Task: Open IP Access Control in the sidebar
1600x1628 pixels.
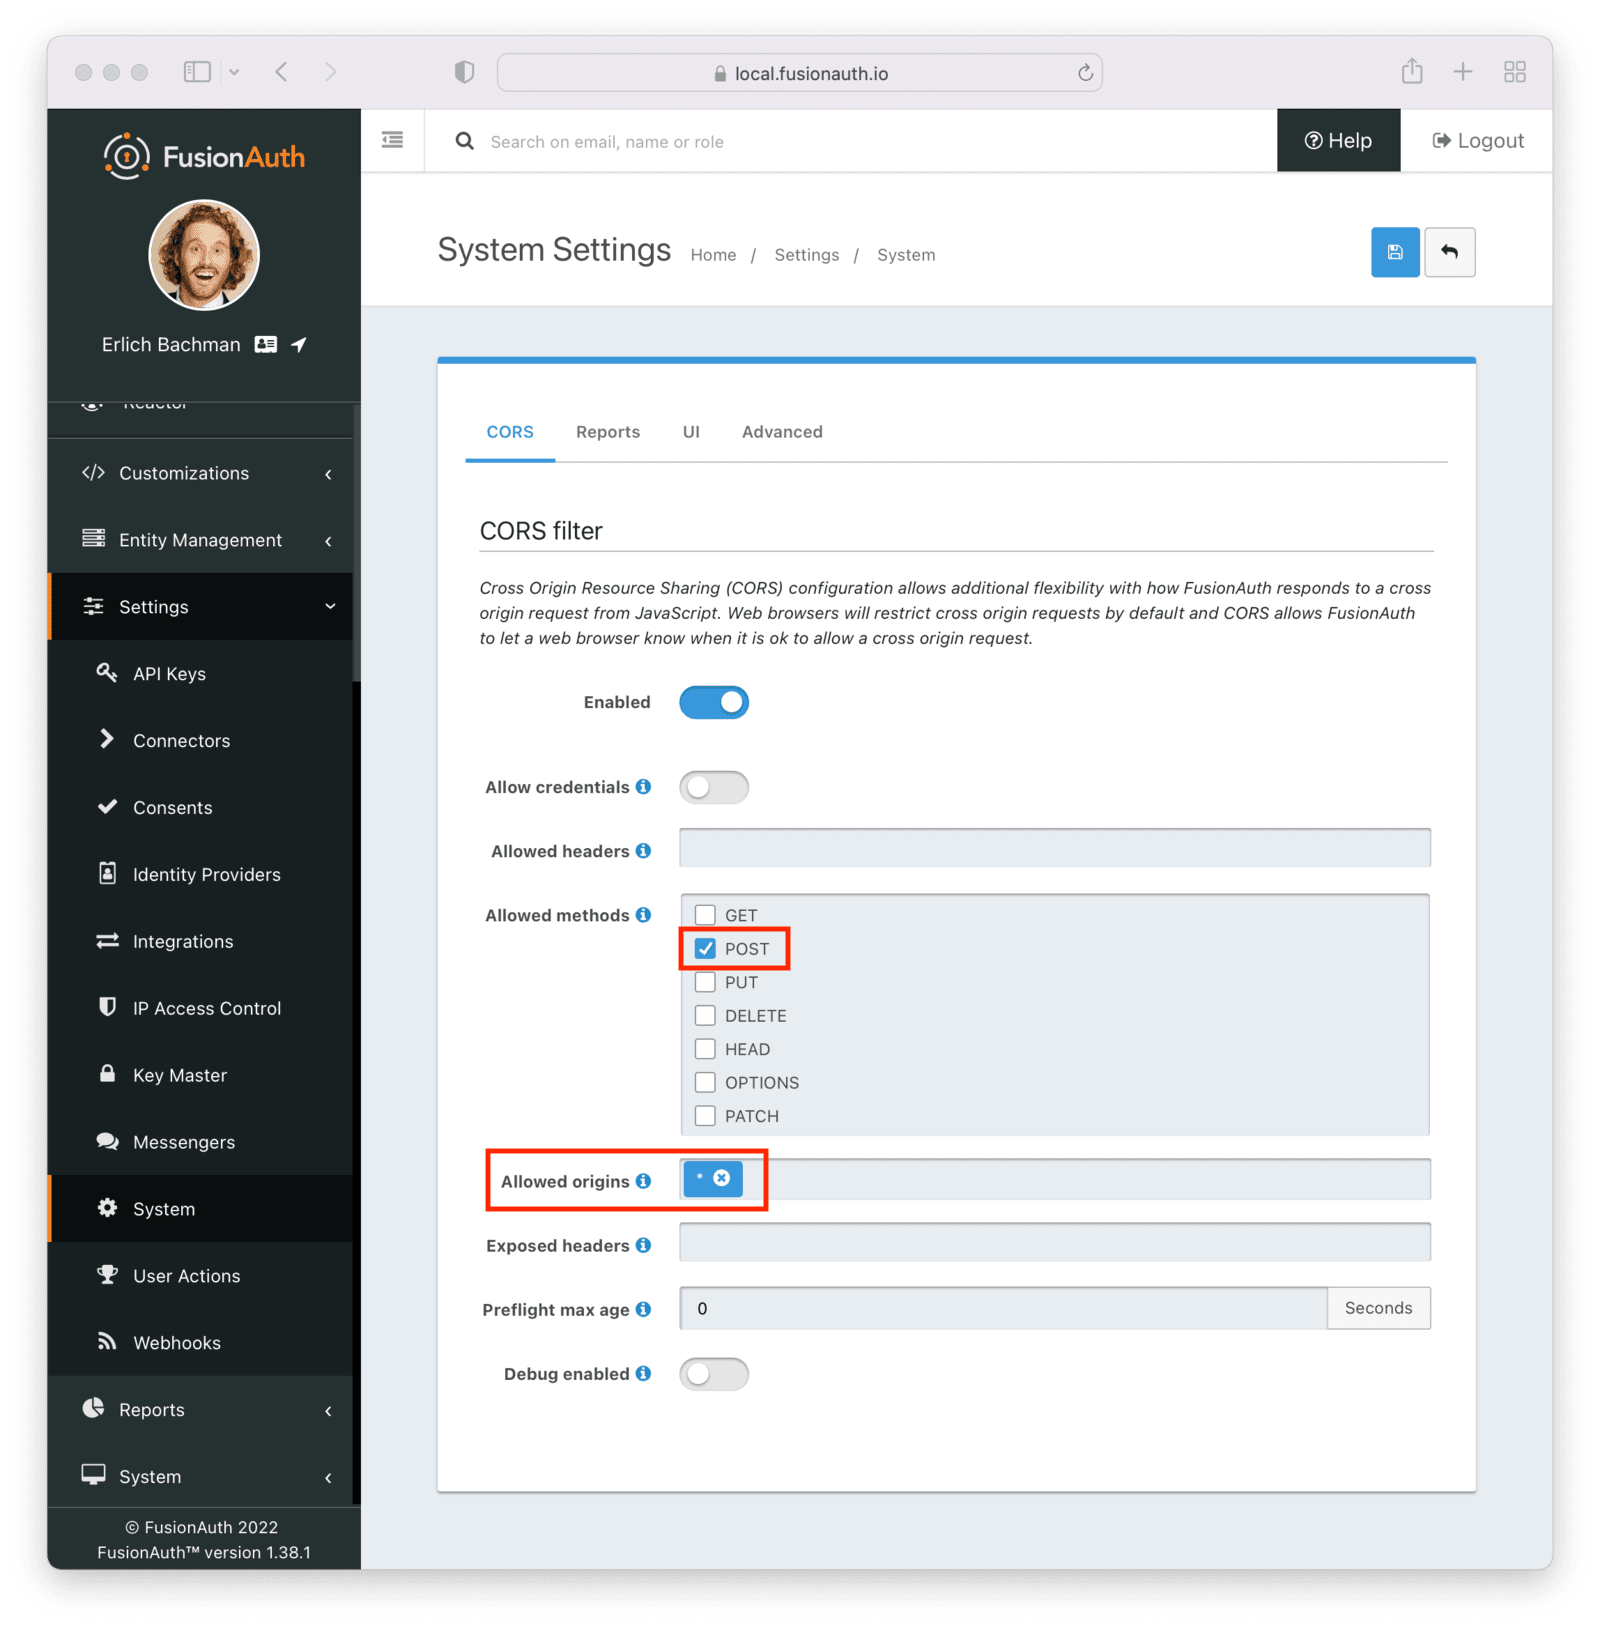Action: click(200, 1008)
